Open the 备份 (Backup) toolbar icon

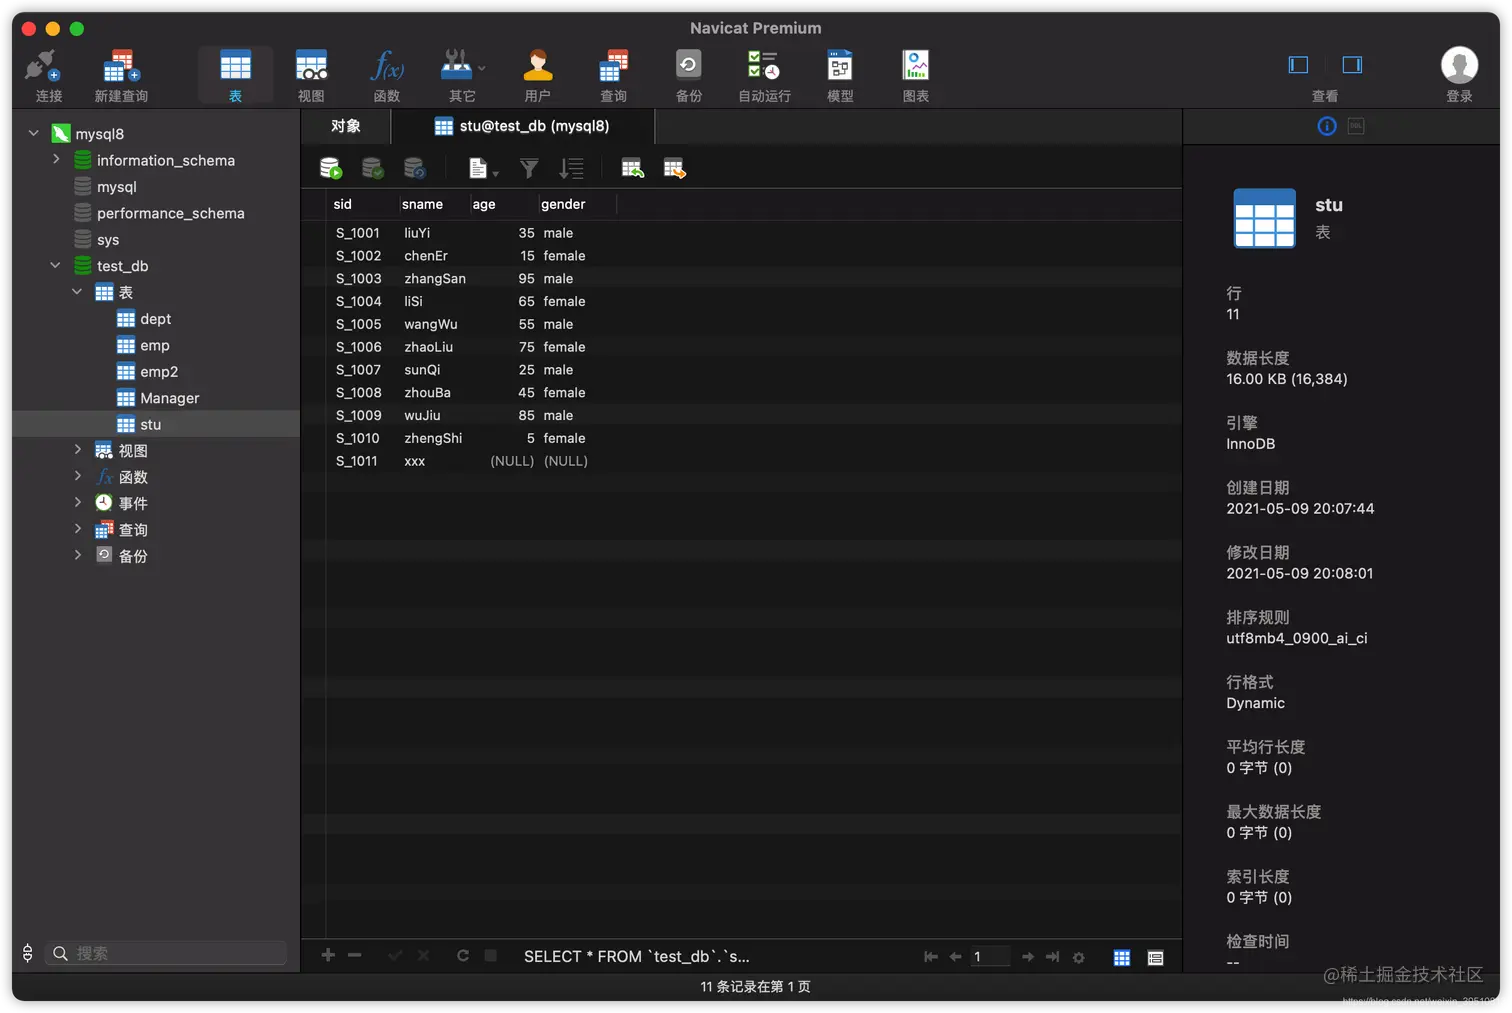688,66
